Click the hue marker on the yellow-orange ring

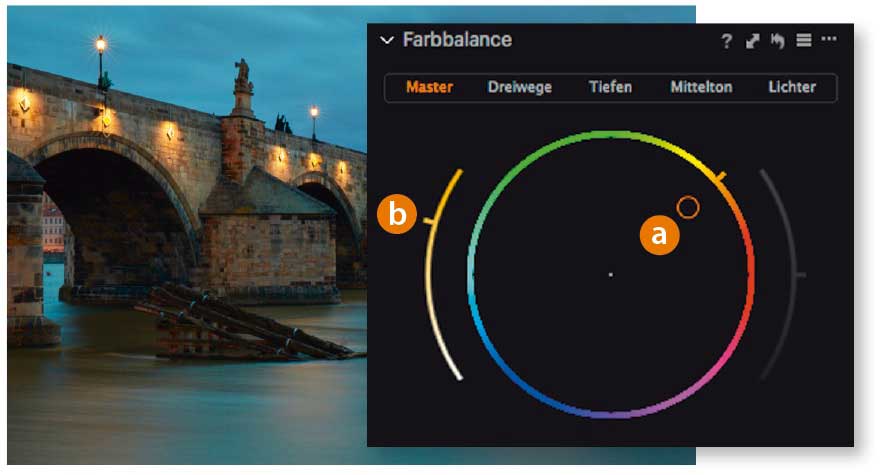tap(719, 177)
